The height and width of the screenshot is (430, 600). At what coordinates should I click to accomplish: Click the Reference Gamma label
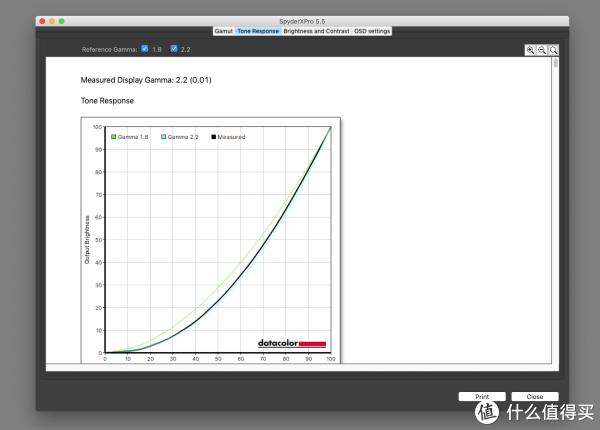109,49
